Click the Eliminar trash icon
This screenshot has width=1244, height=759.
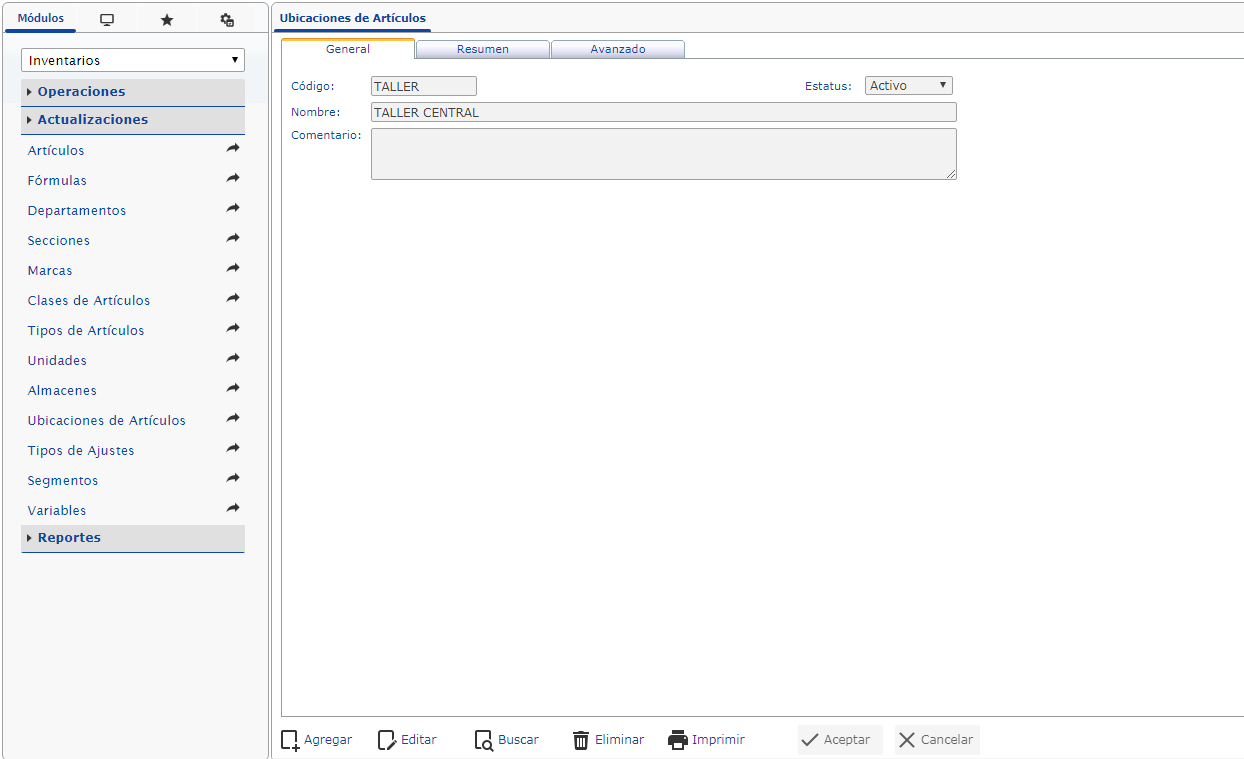(581, 740)
